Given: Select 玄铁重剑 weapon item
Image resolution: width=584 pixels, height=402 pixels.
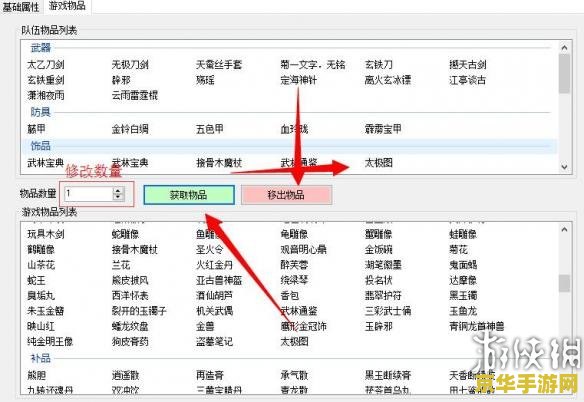Looking at the screenshot, I should click(x=45, y=80).
